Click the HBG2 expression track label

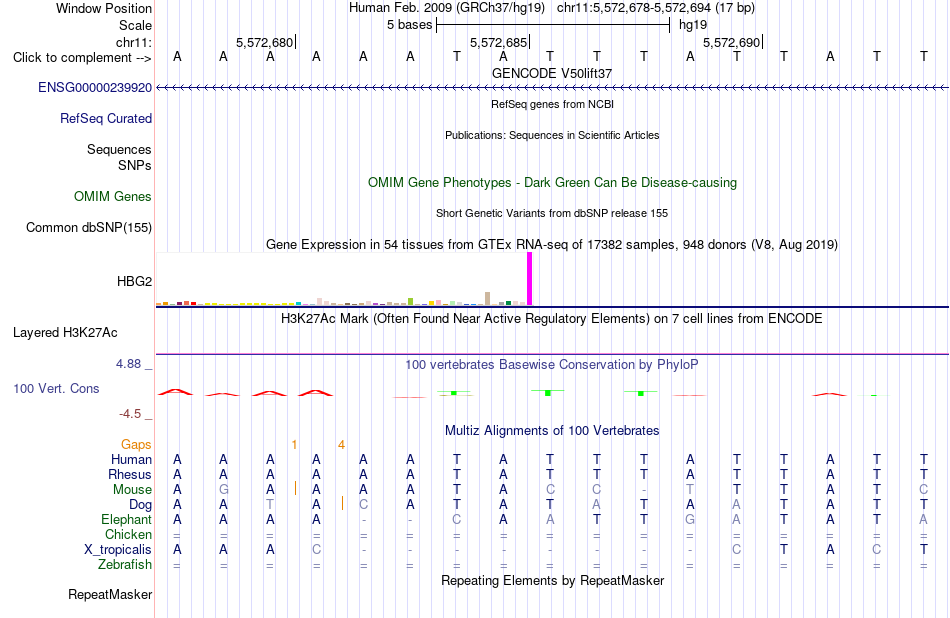click(x=134, y=281)
